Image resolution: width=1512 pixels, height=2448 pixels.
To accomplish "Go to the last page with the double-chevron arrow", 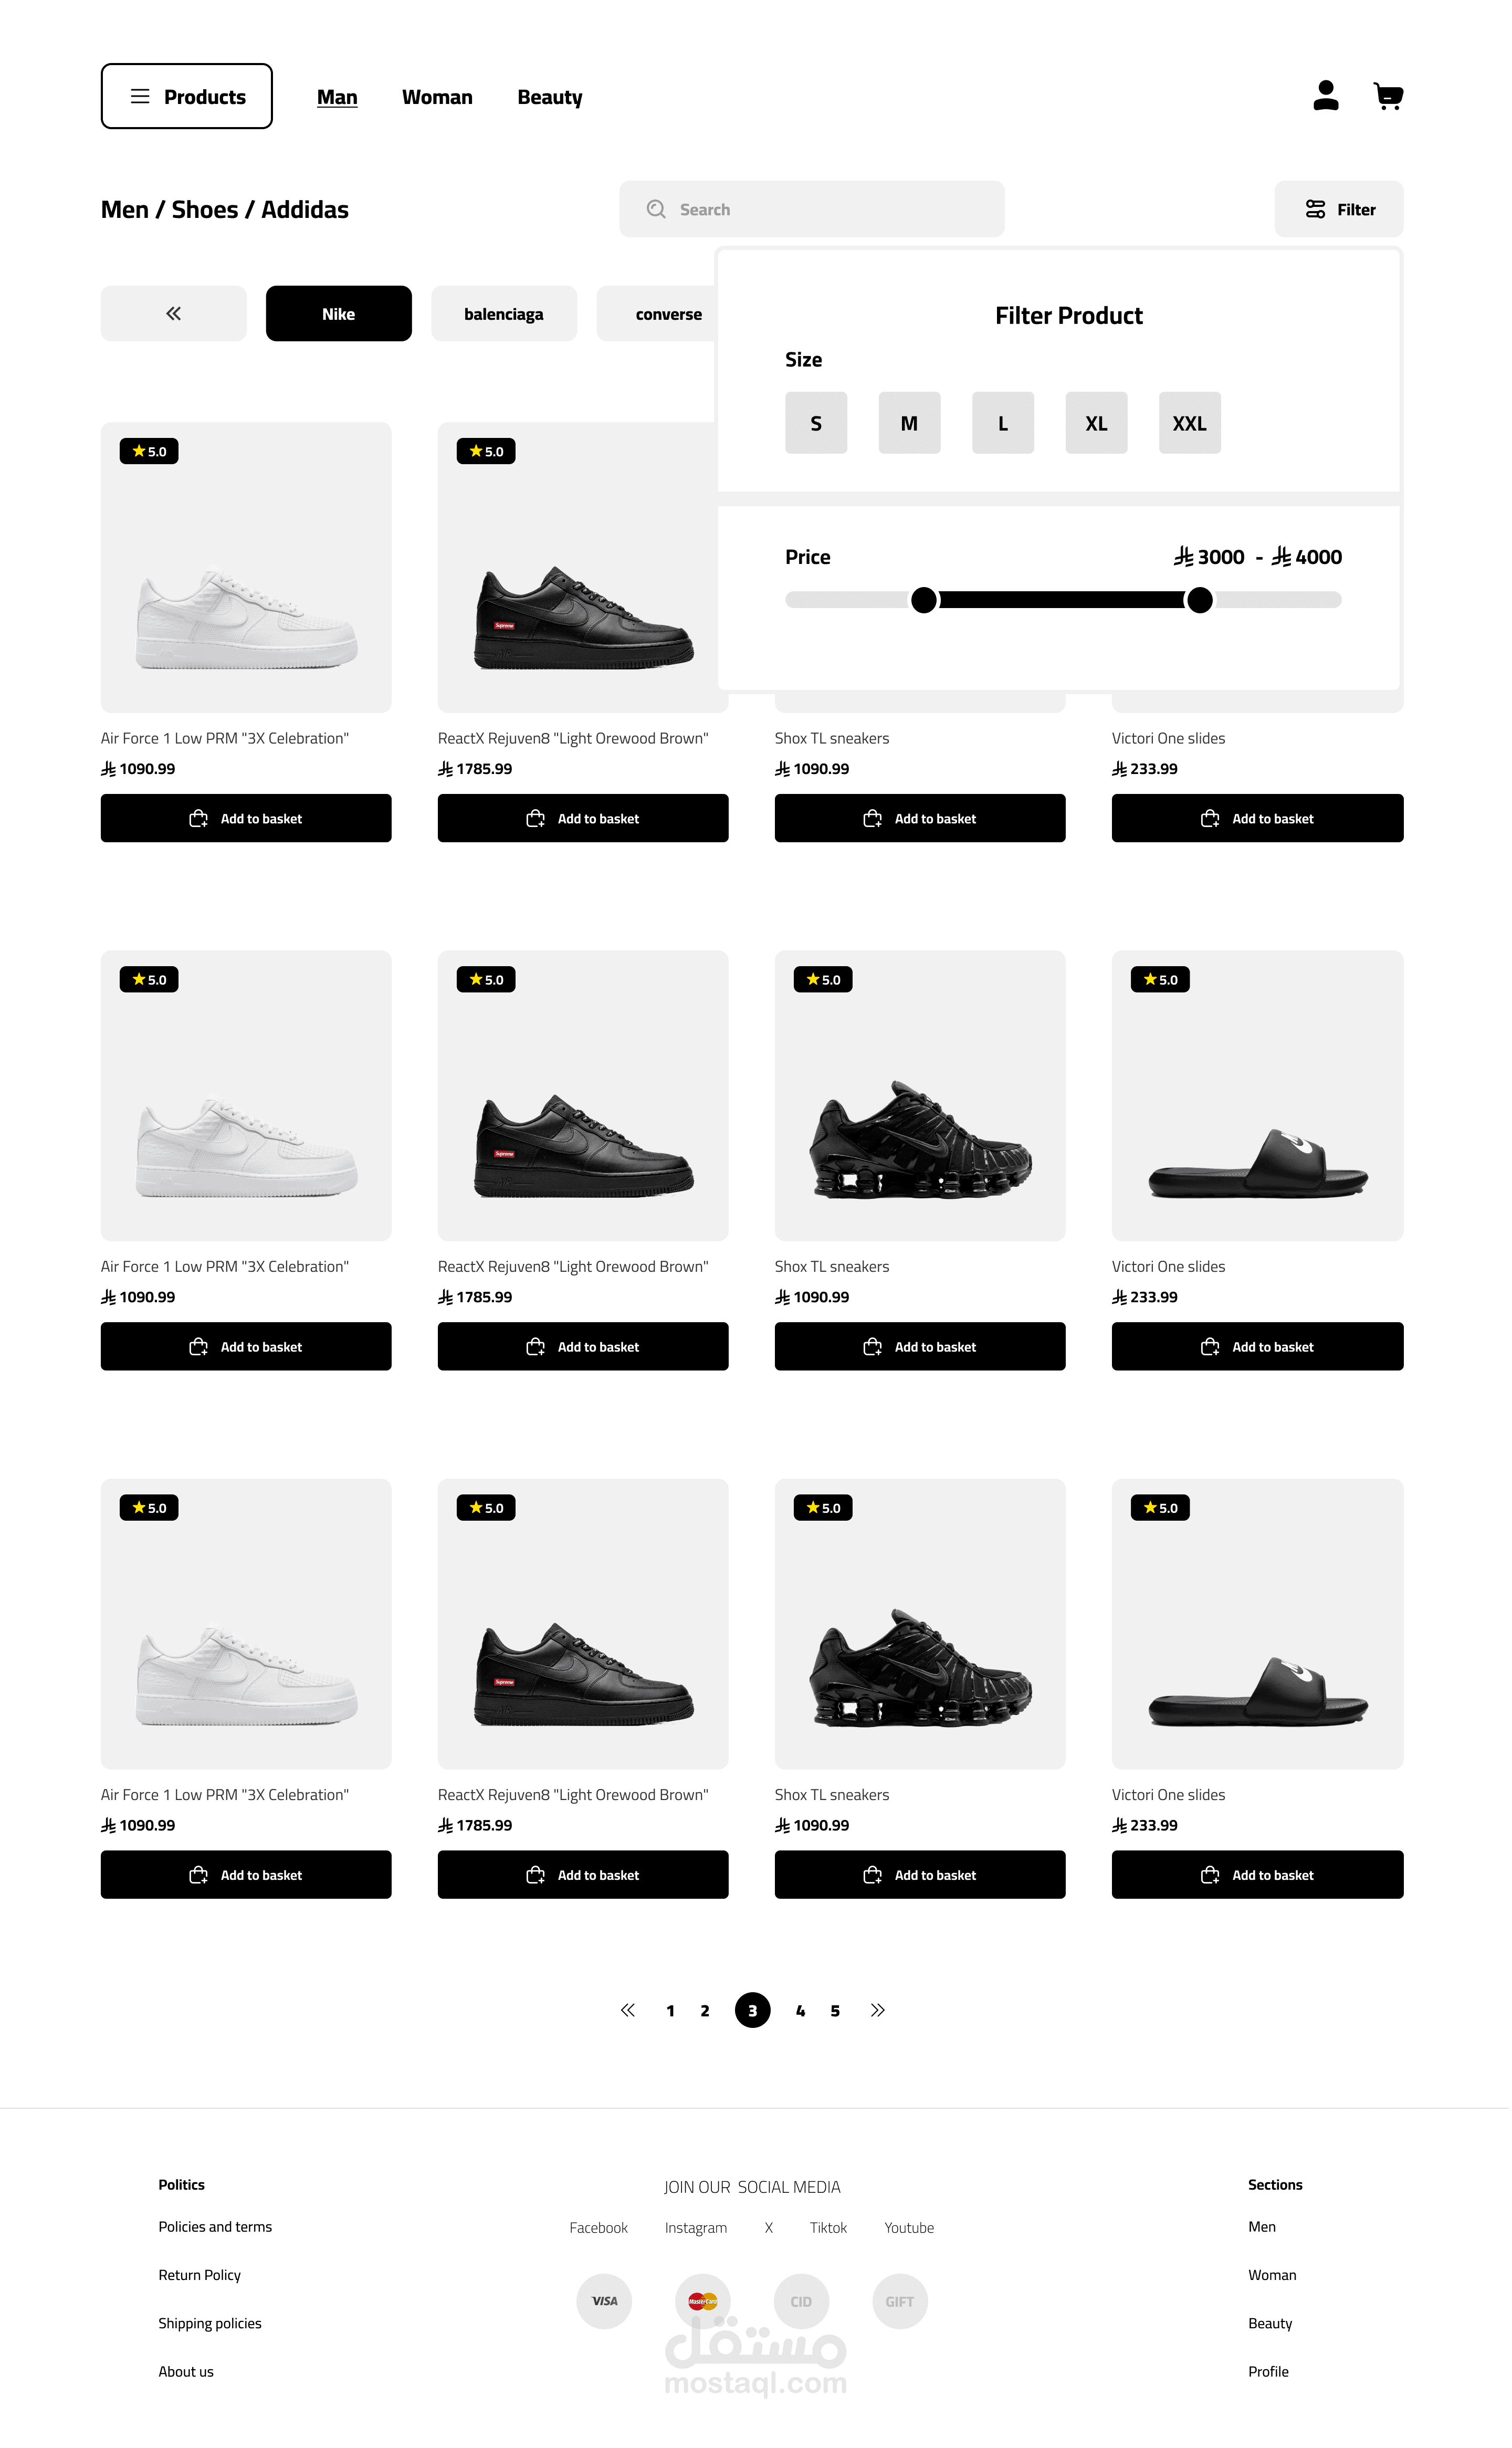I will 877,2010.
